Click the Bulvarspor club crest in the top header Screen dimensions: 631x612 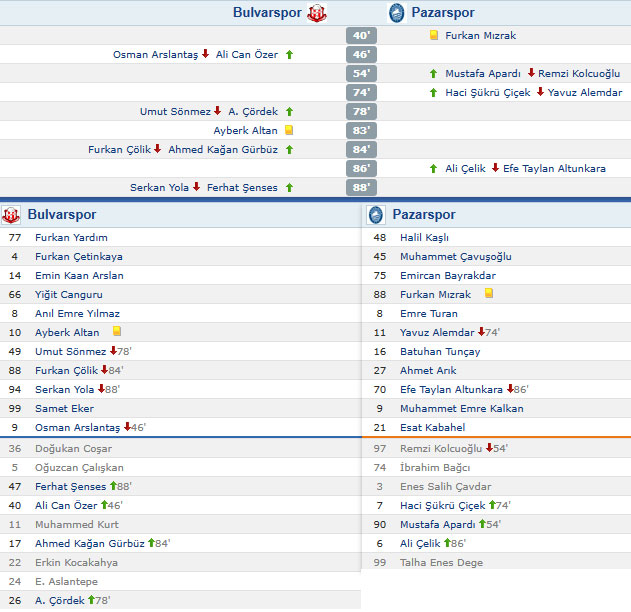tap(317, 13)
